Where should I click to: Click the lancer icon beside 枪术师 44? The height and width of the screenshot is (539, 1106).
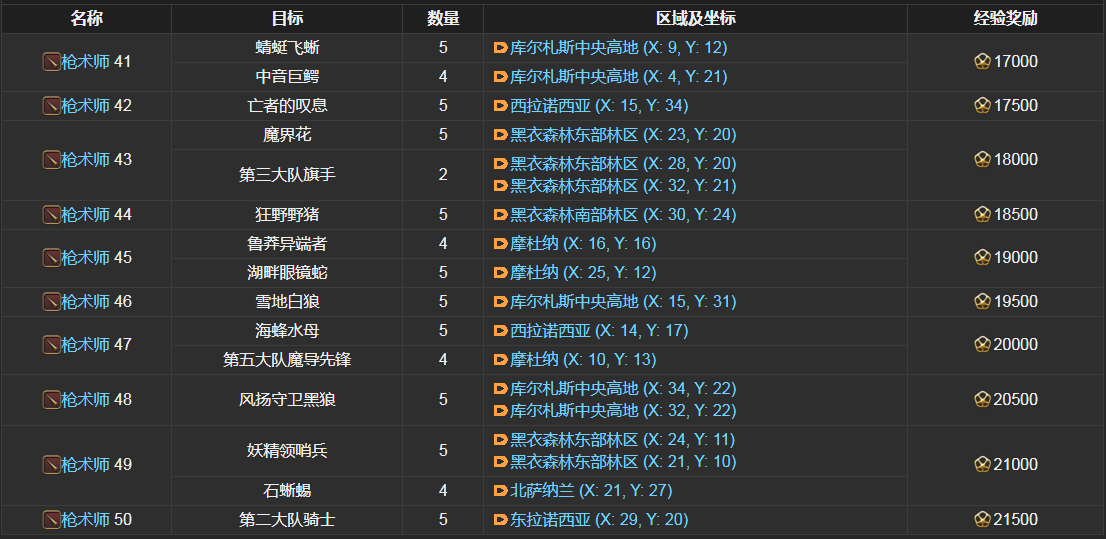point(51,214)
